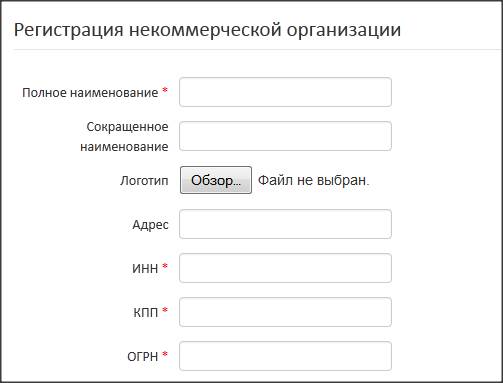Click the required marker beside ОГРН

(165, 354)
